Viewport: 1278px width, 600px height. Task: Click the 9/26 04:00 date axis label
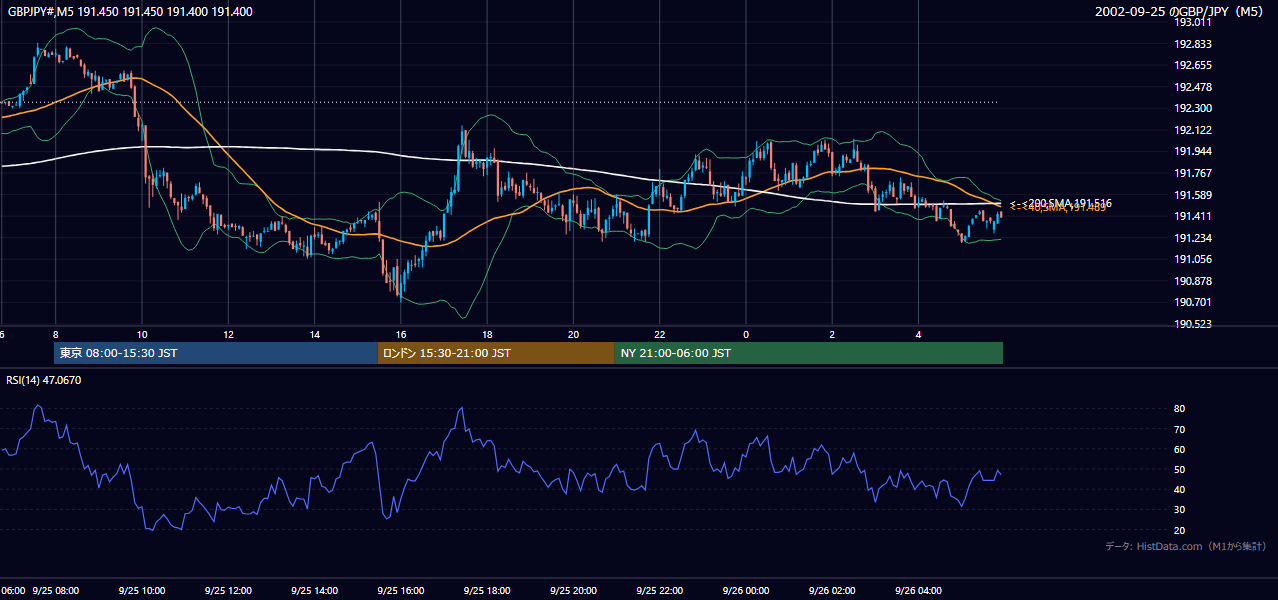click(918, 590)
